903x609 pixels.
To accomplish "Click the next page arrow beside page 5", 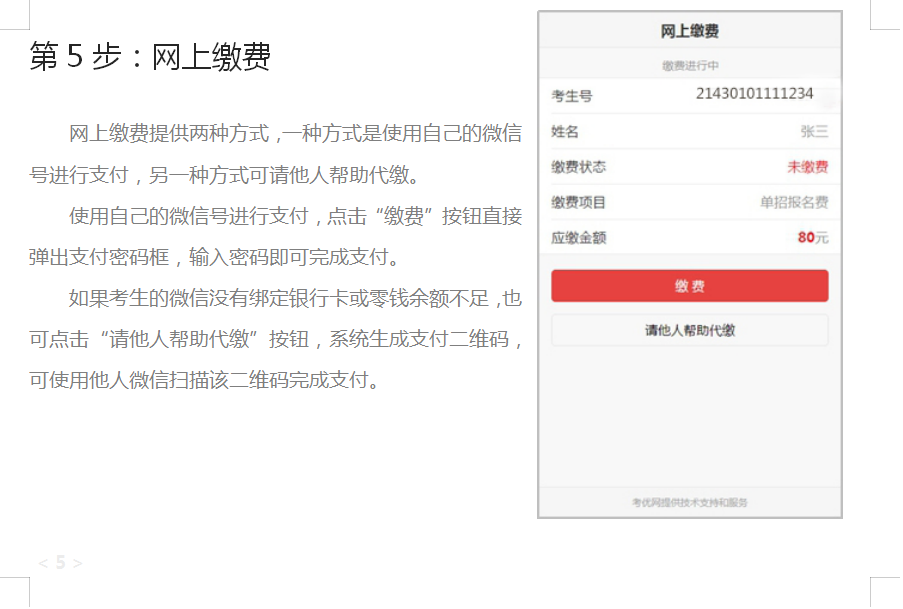I will (78, 563).
